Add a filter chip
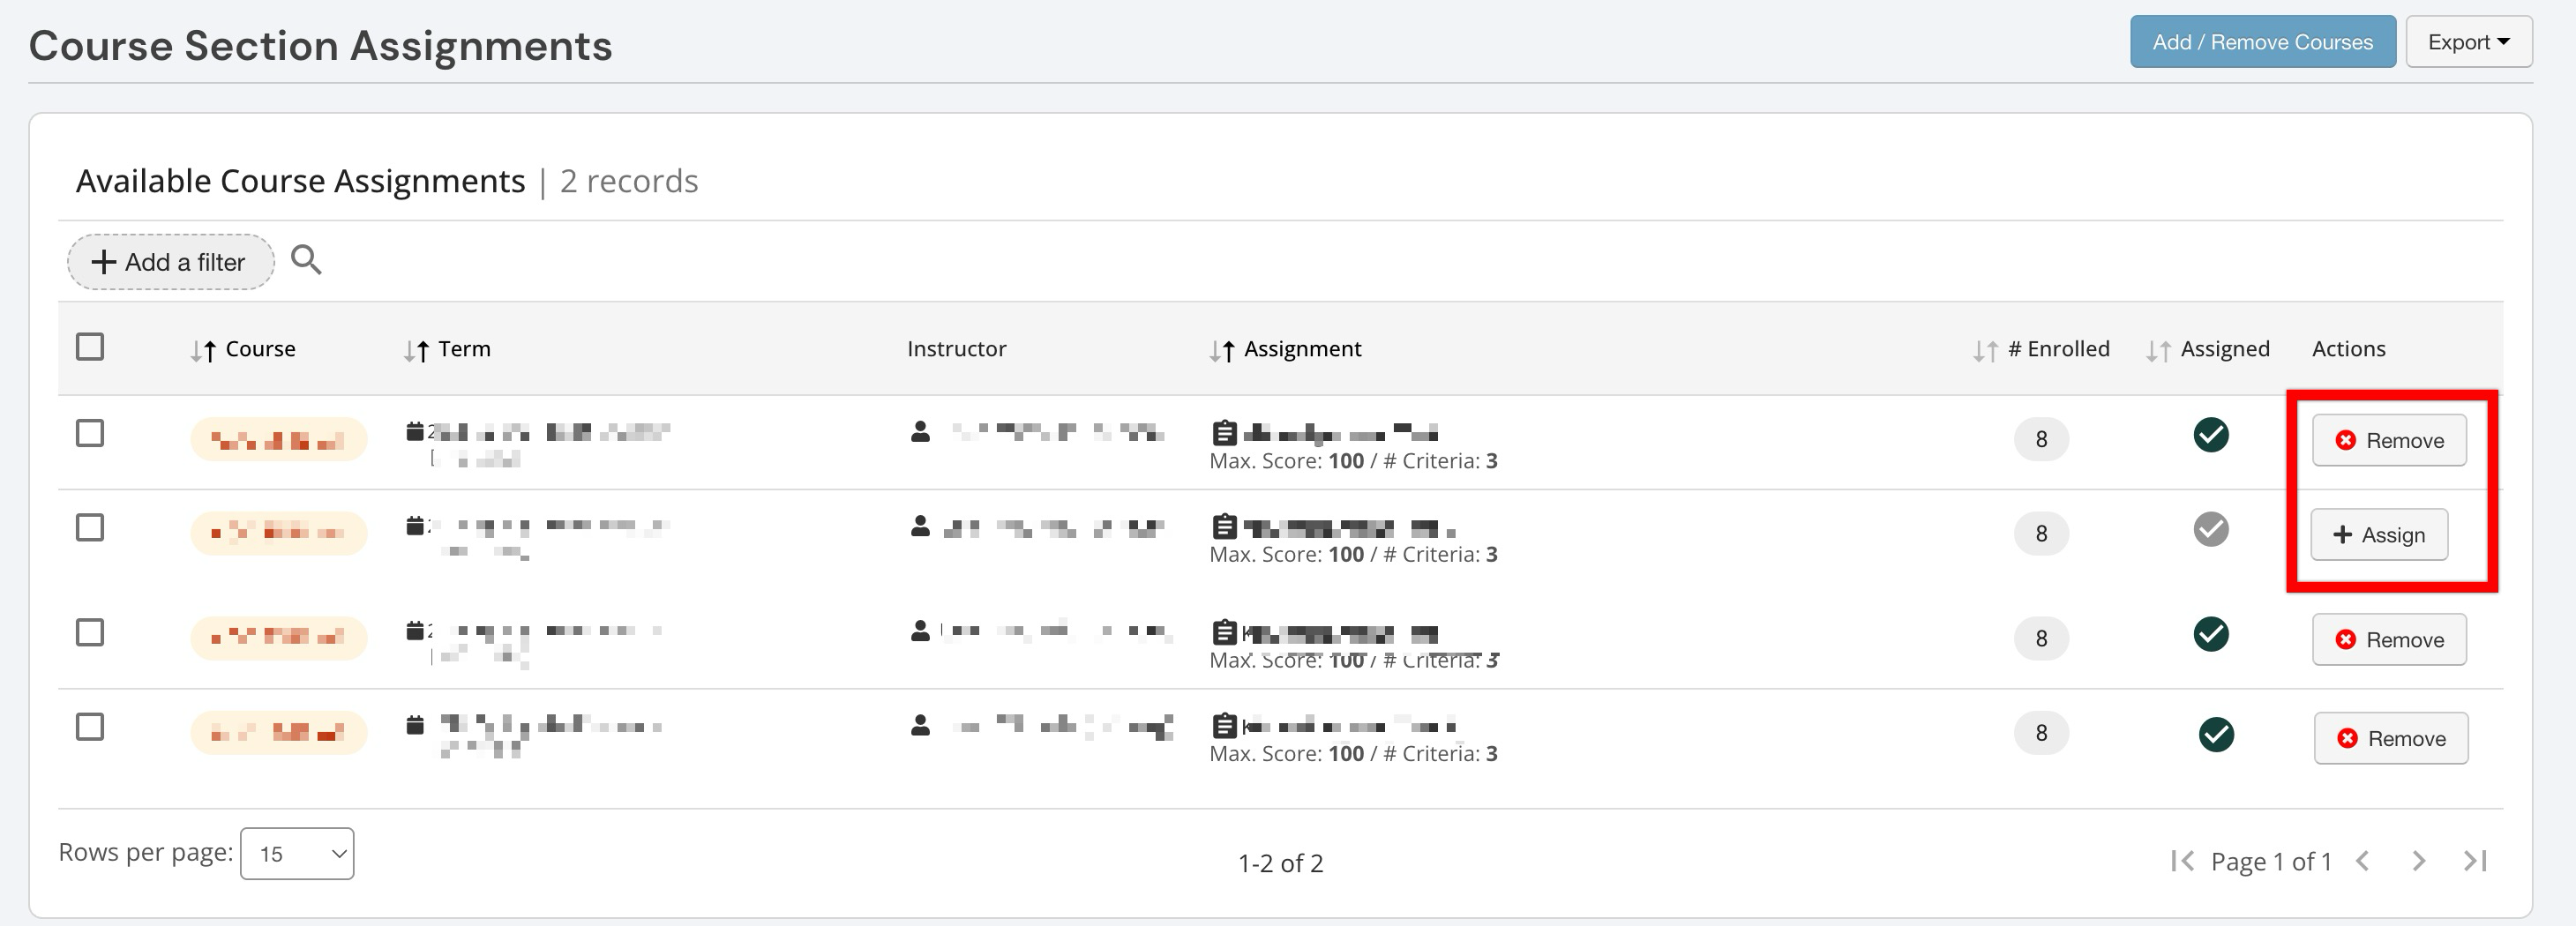 pyautogui.click(x=170, y=262)
